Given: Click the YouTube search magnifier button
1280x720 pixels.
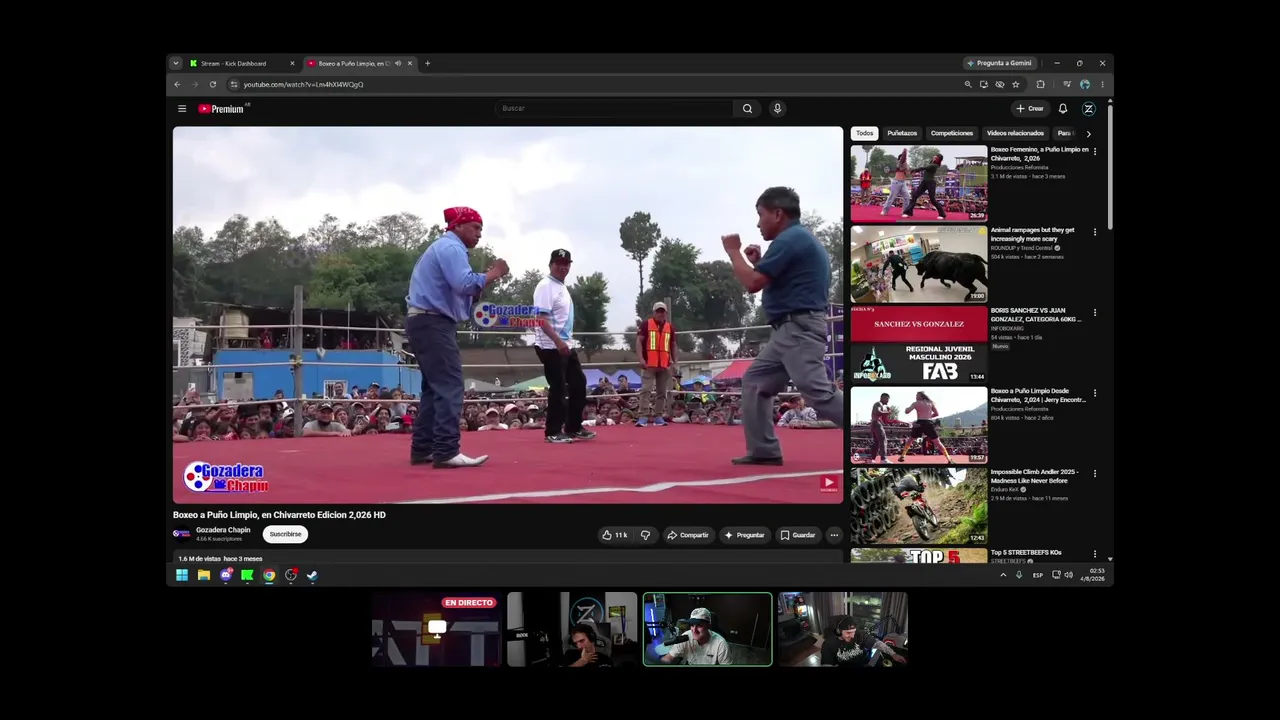Looking at the screenshot, I should (x=747, y=109).
